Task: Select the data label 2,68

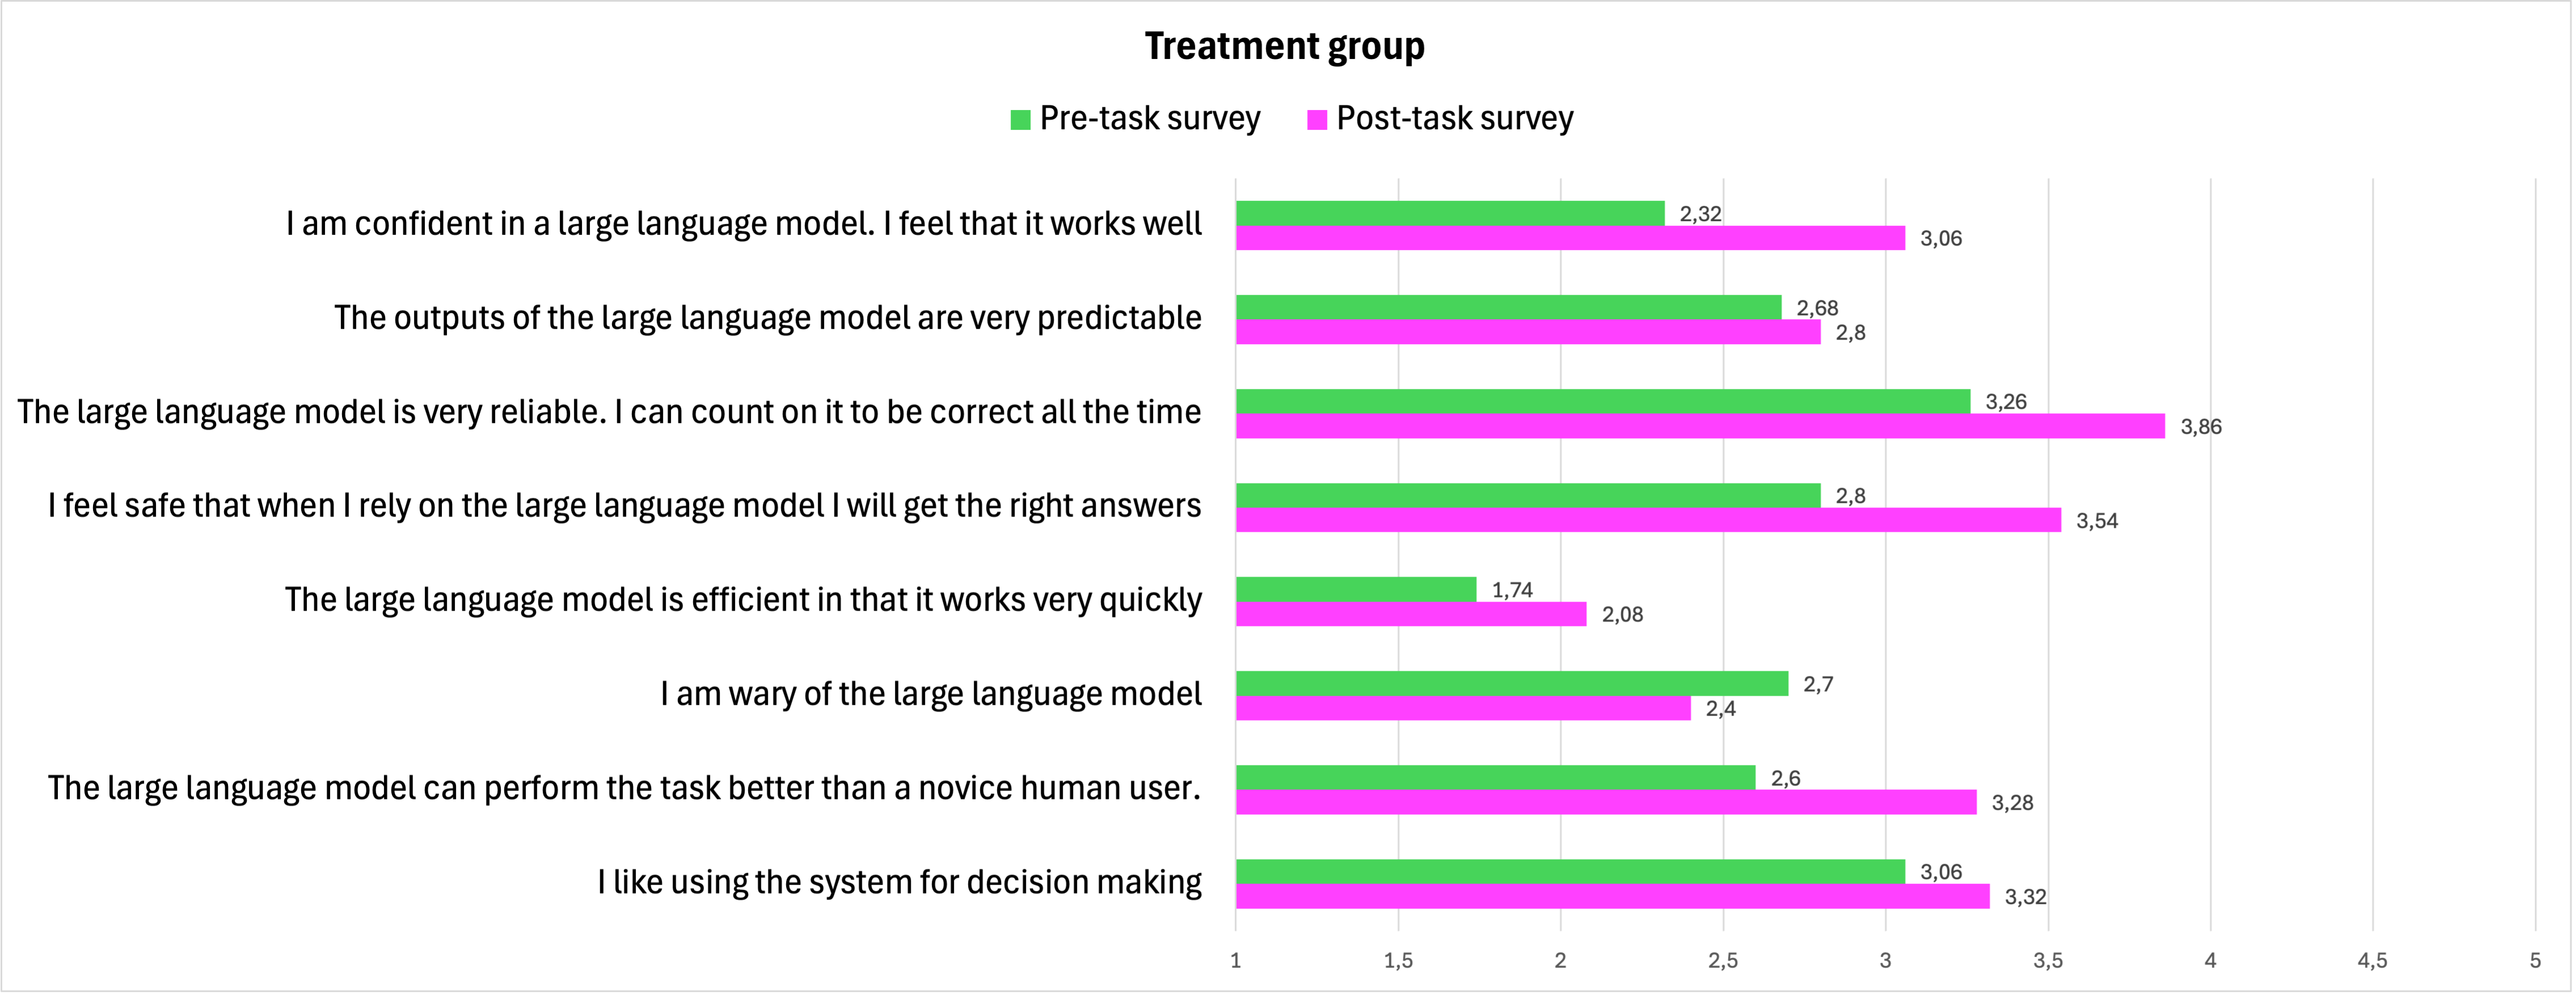Action: (x=1817, y=308)
